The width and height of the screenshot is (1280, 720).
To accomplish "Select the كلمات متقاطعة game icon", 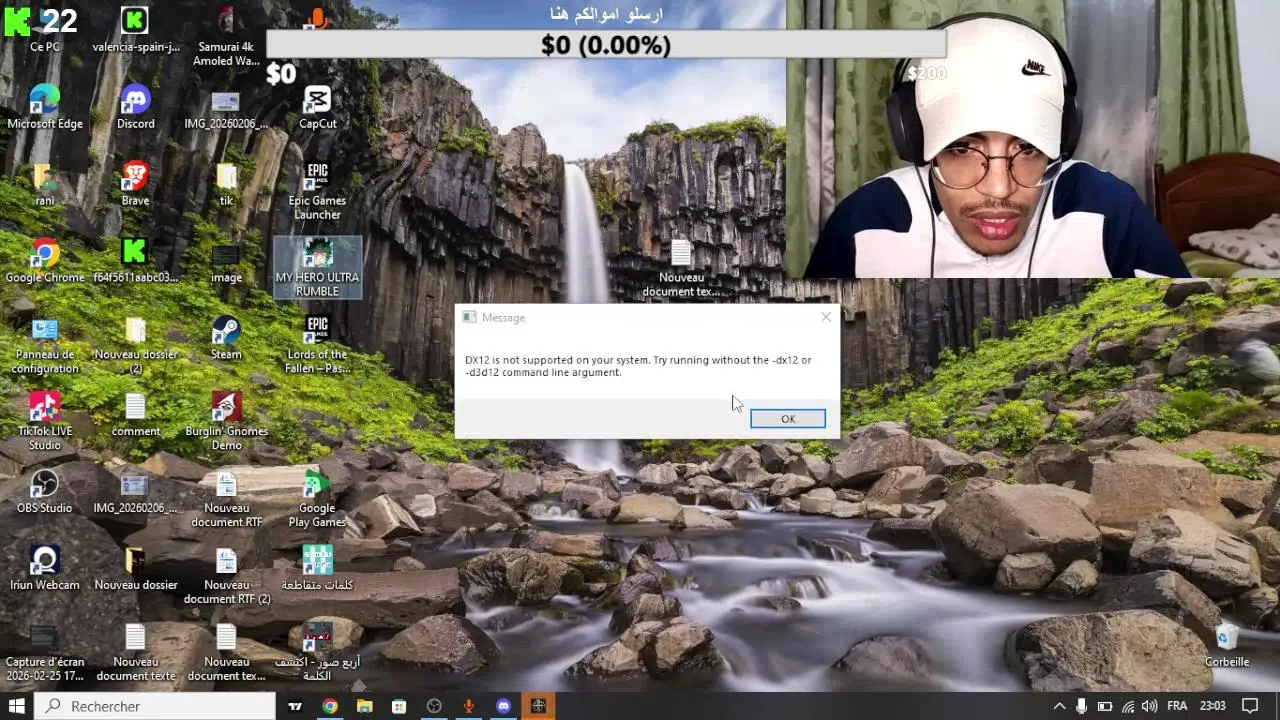I will pos(317,569).
